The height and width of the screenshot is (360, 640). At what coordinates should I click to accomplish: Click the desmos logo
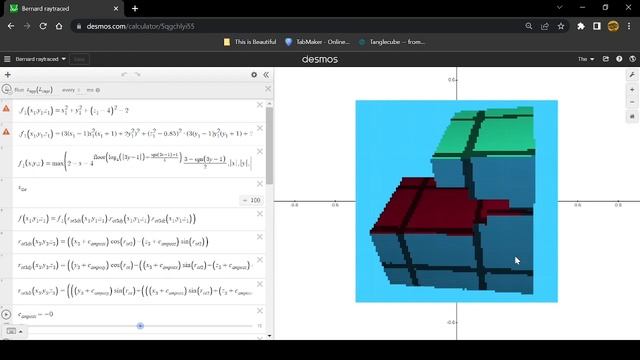pyautogui.click(x=320, y=60)
